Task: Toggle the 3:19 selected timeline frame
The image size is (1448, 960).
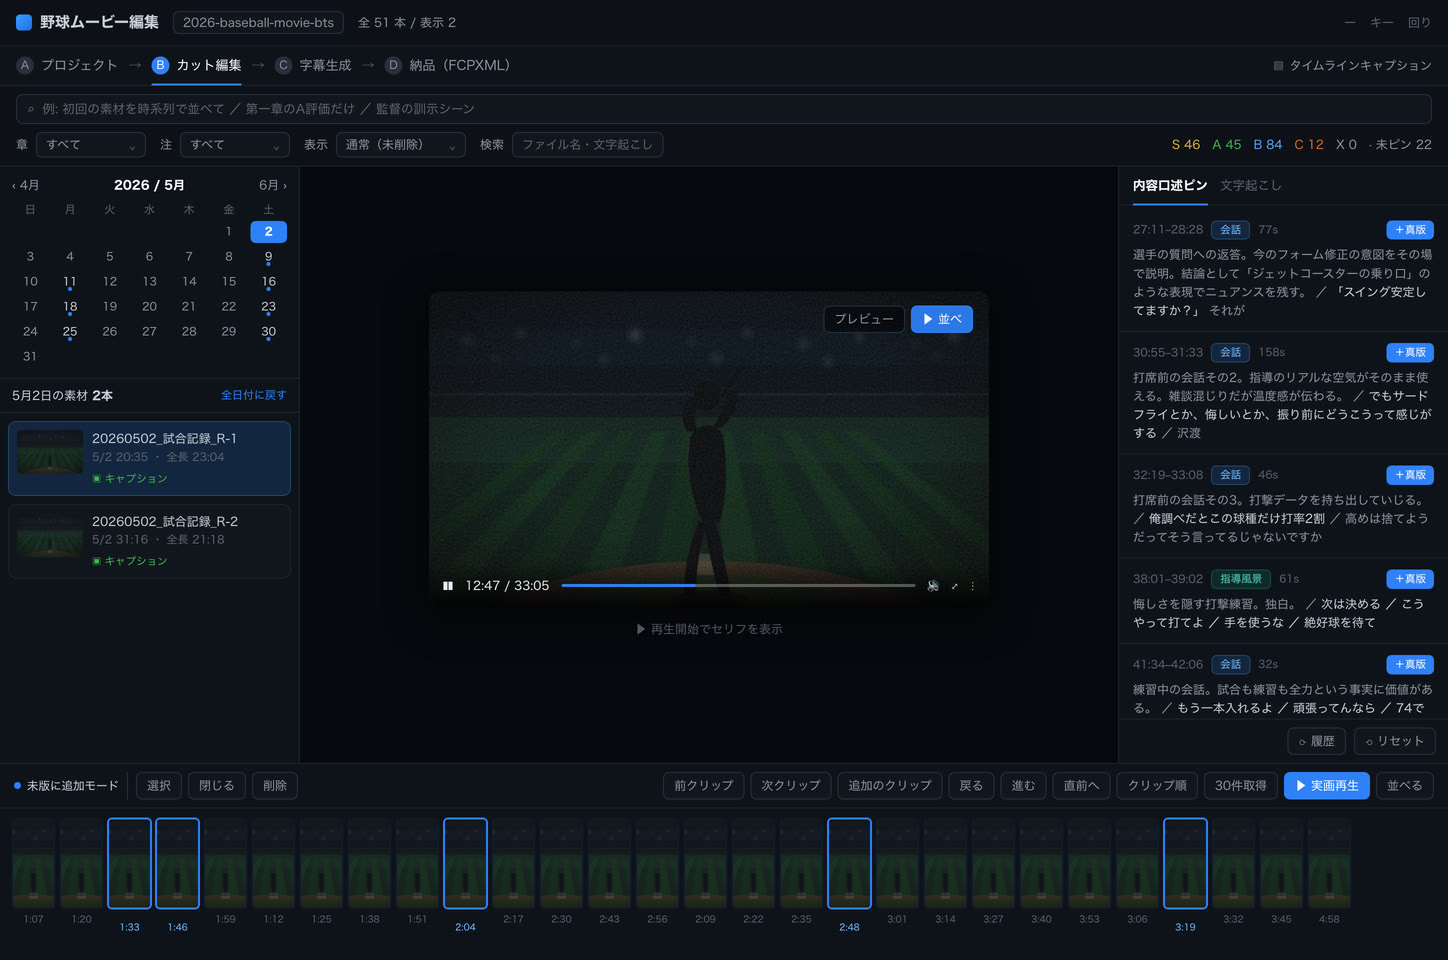Action: (1185, 863)
